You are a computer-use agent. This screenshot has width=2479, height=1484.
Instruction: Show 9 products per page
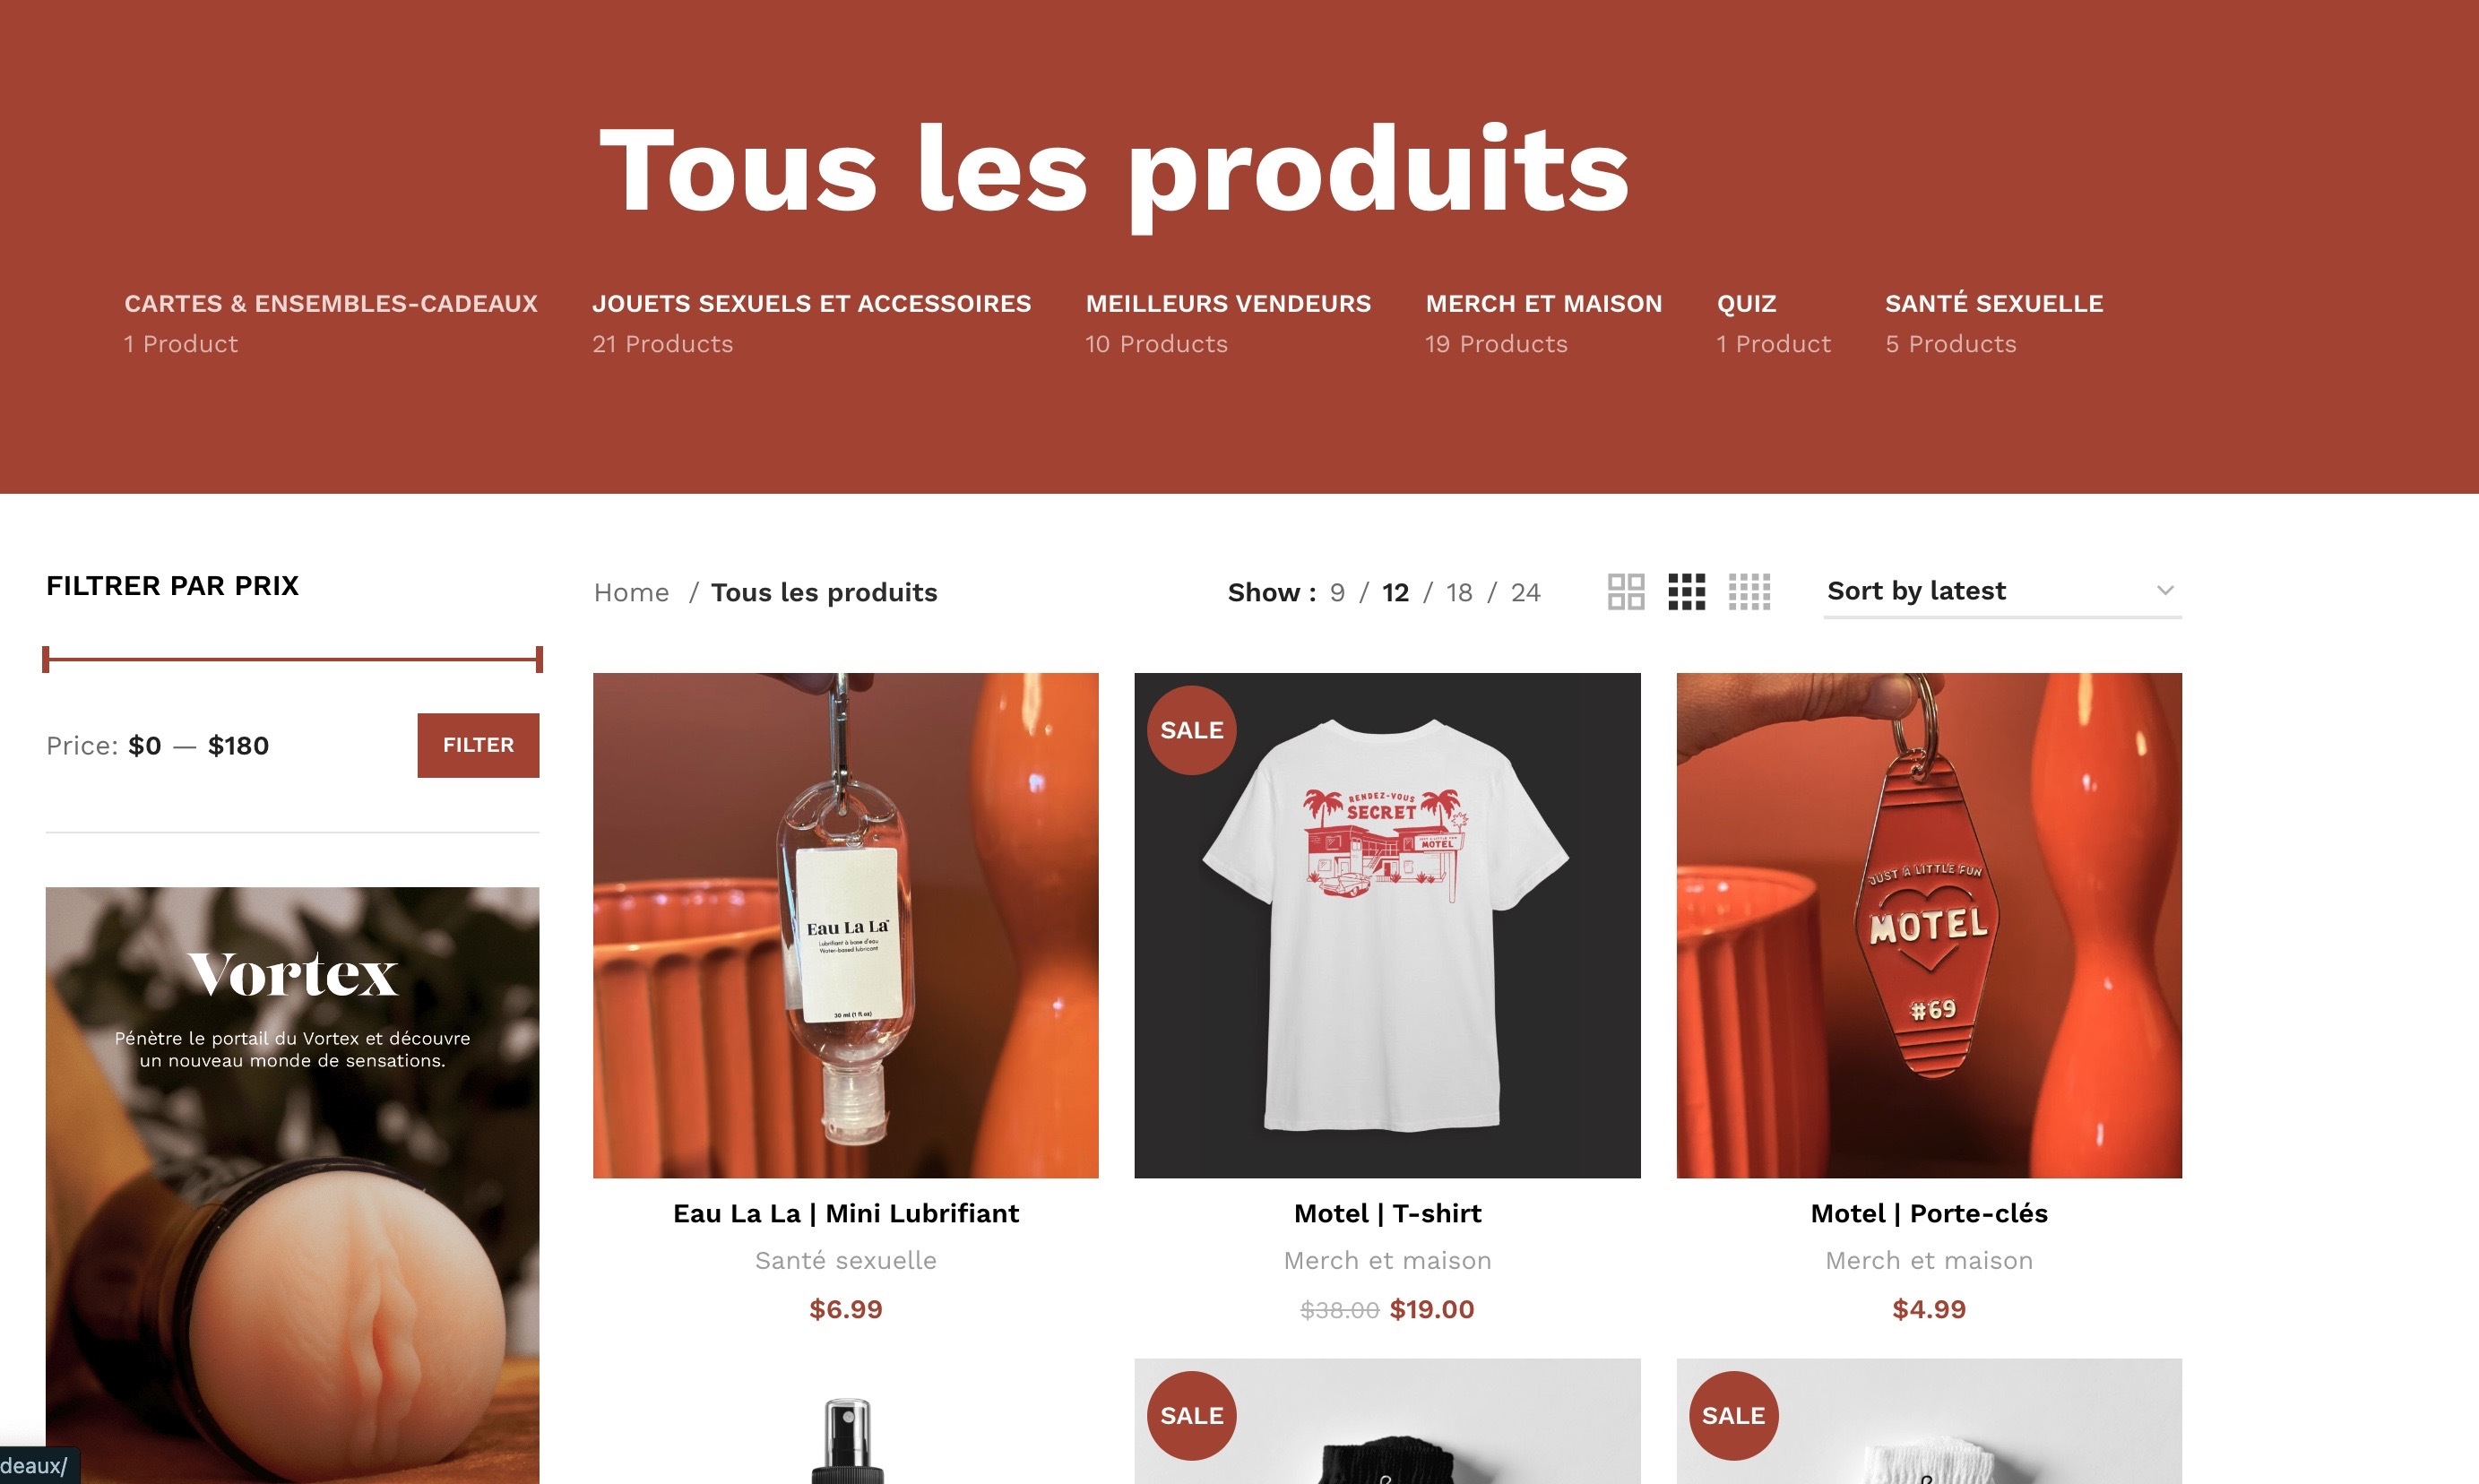tap(1337, 593)
